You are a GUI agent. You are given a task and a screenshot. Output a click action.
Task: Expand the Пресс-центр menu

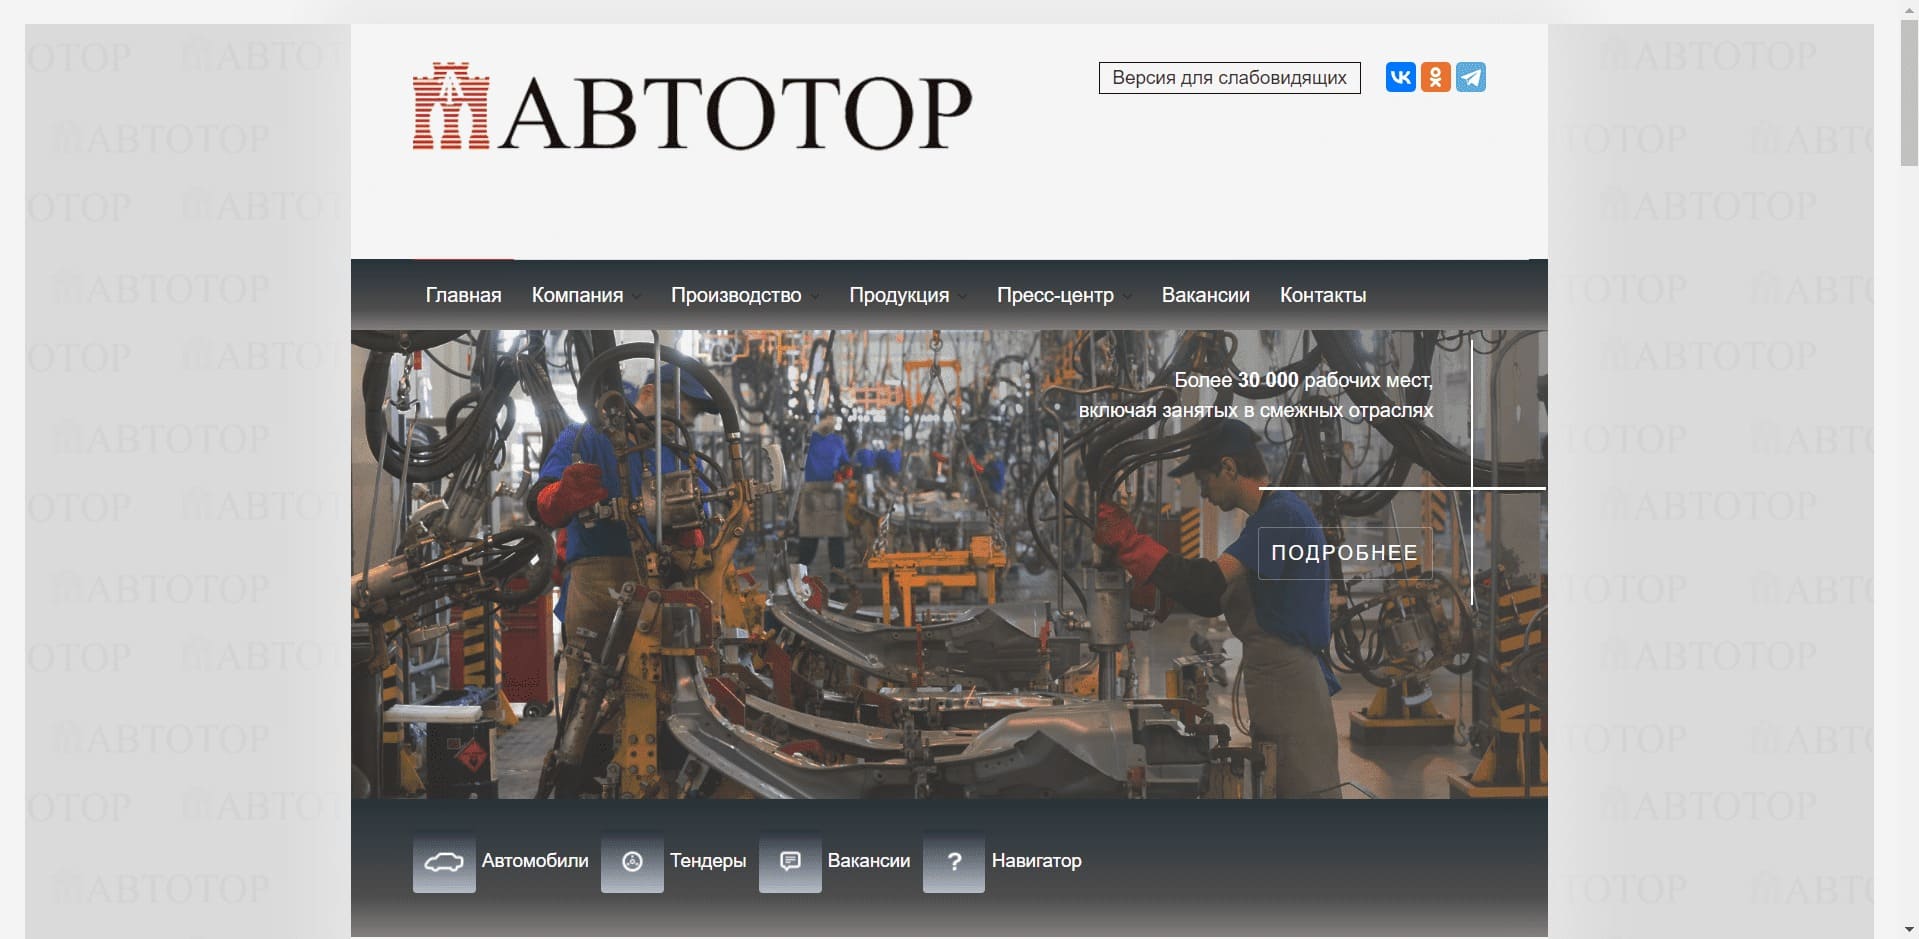coord(1064,295)
